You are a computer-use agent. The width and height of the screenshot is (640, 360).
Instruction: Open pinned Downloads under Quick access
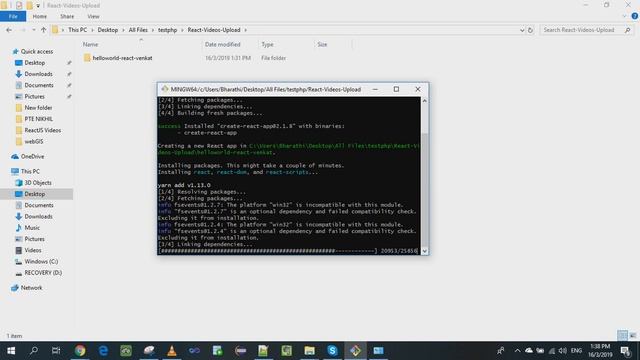point(38,74)
